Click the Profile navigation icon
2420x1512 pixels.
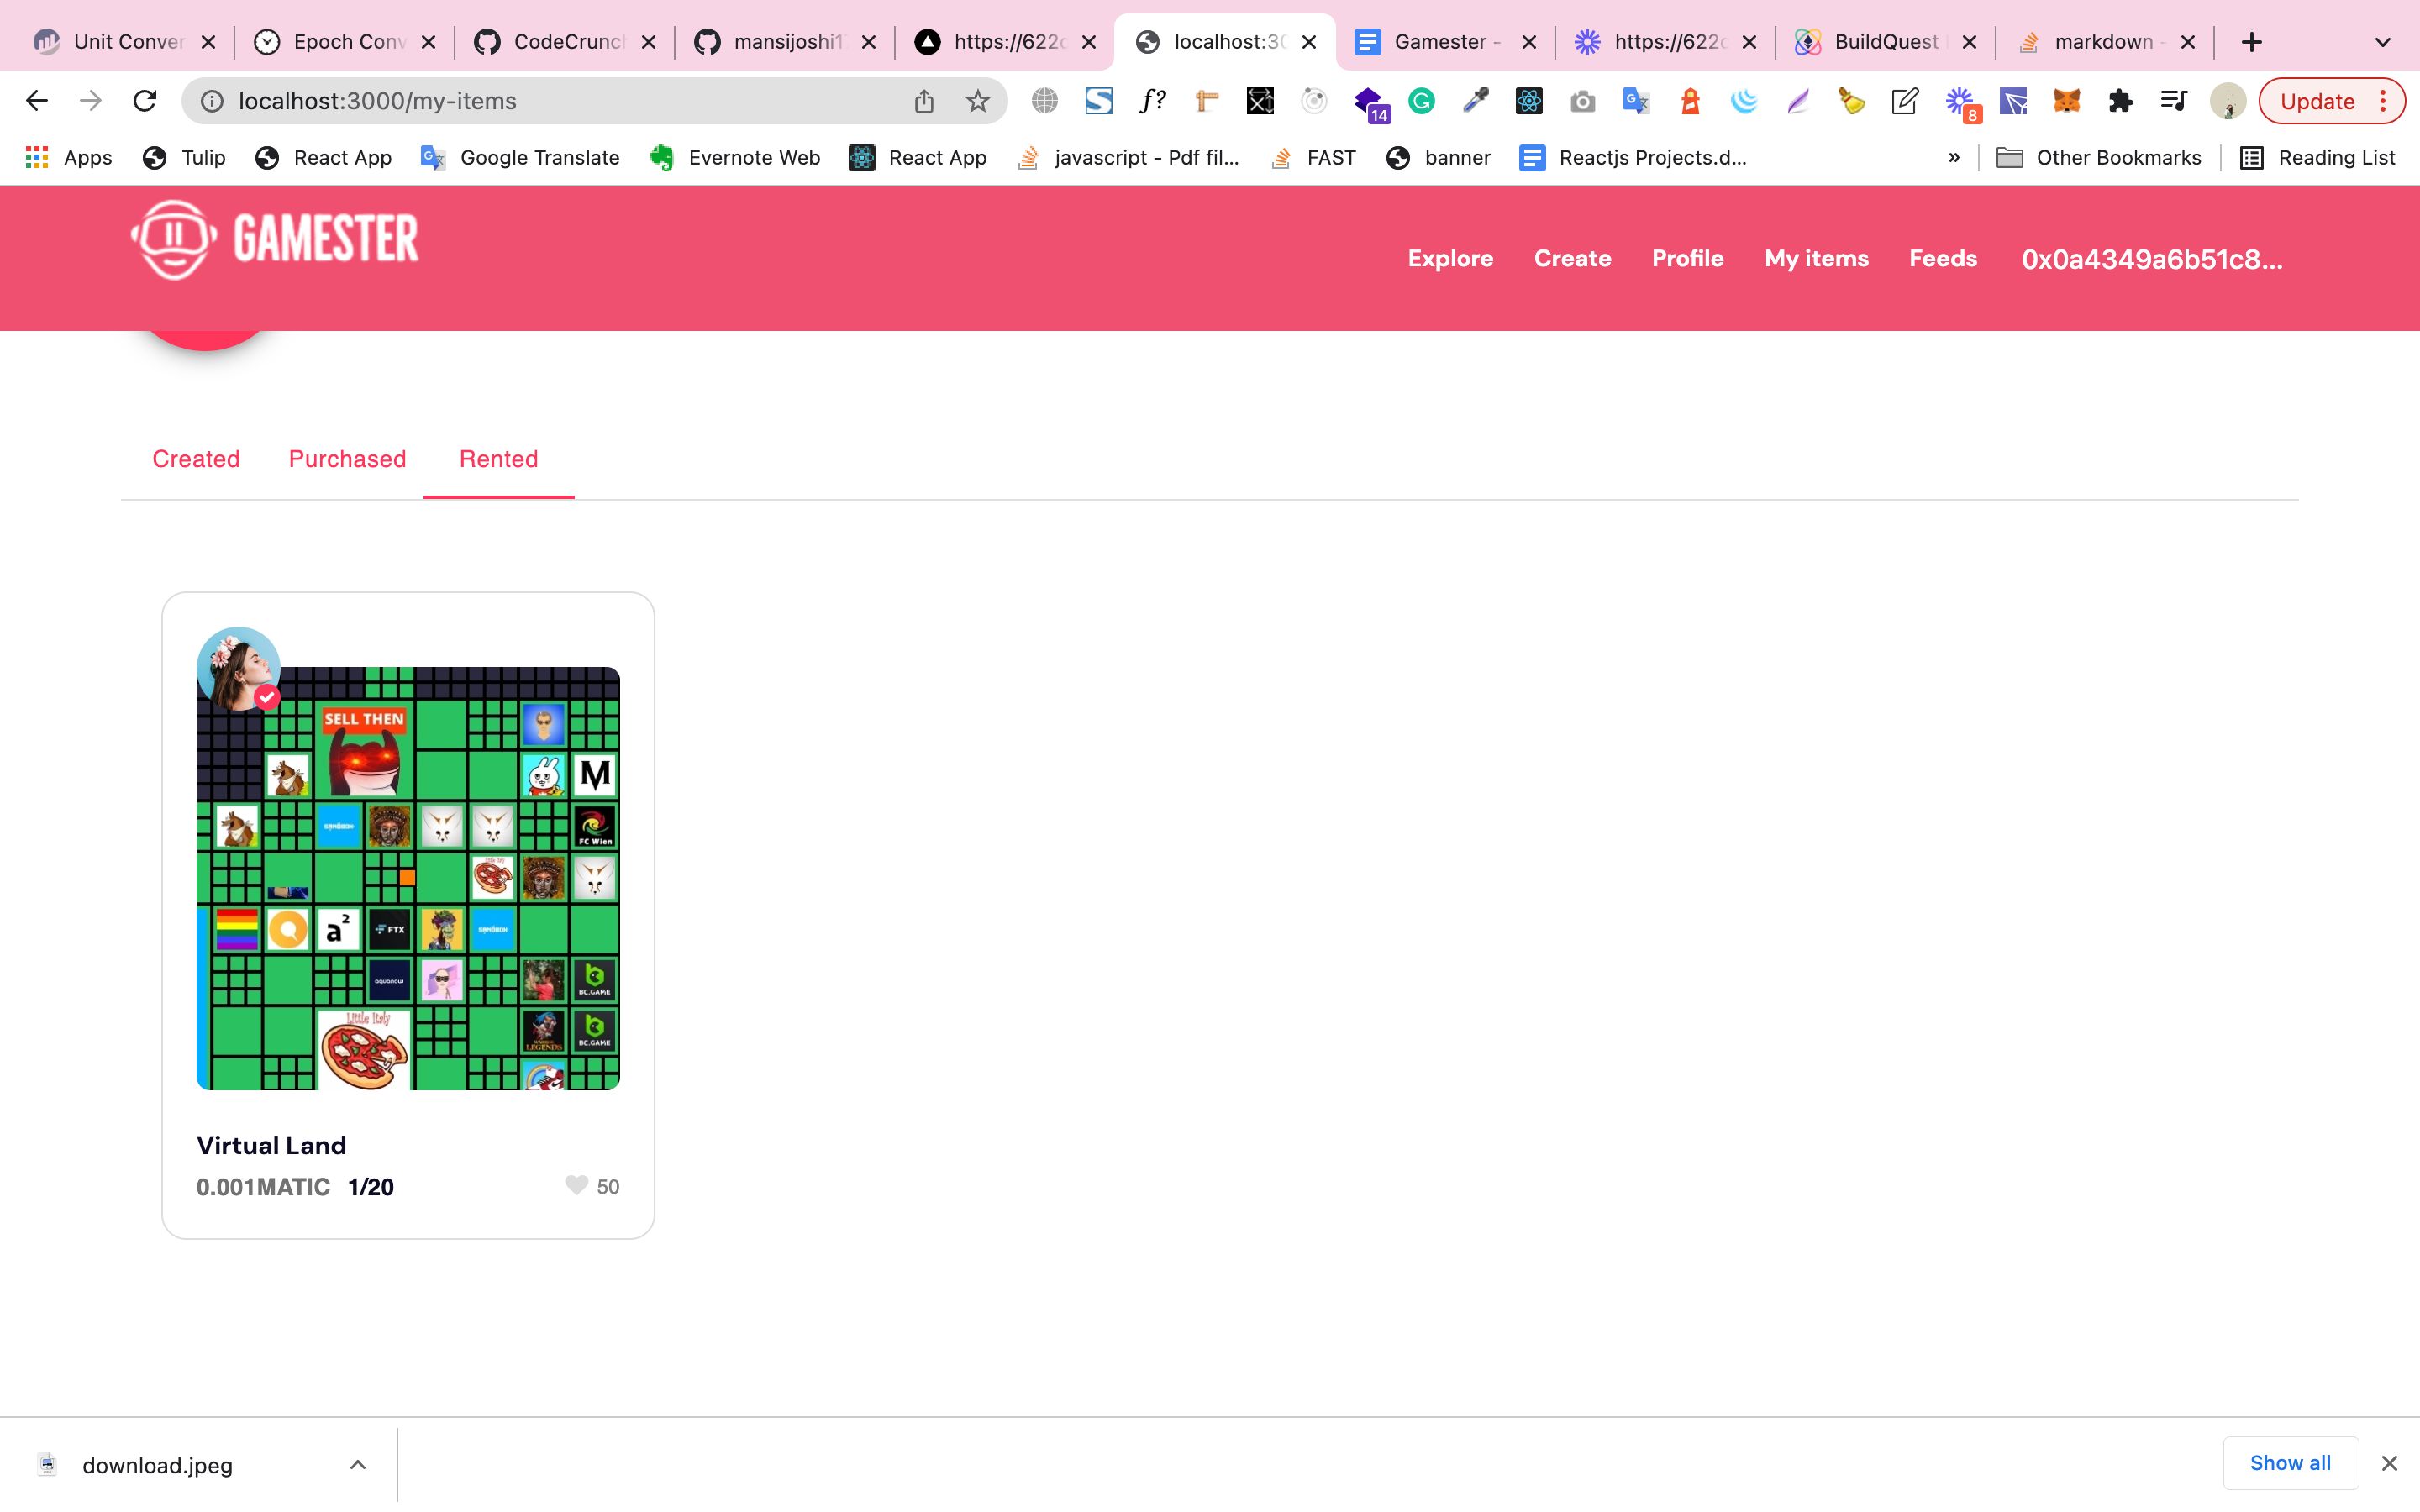click(x=1685, y=258)
